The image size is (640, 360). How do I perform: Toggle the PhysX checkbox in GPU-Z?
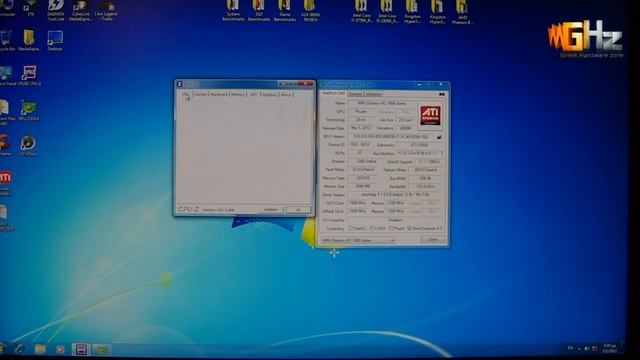click(x=391, y=229)
